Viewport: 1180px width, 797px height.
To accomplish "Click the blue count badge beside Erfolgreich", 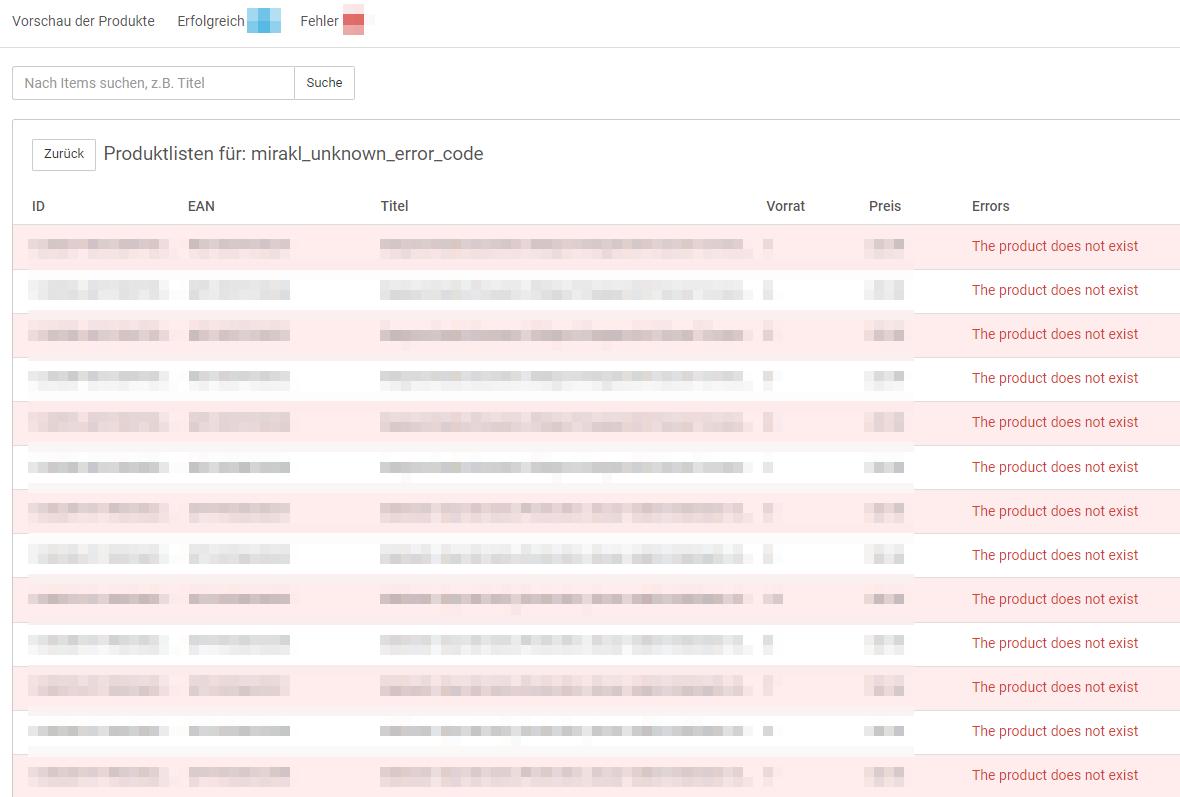I will (x=263, y=21).
